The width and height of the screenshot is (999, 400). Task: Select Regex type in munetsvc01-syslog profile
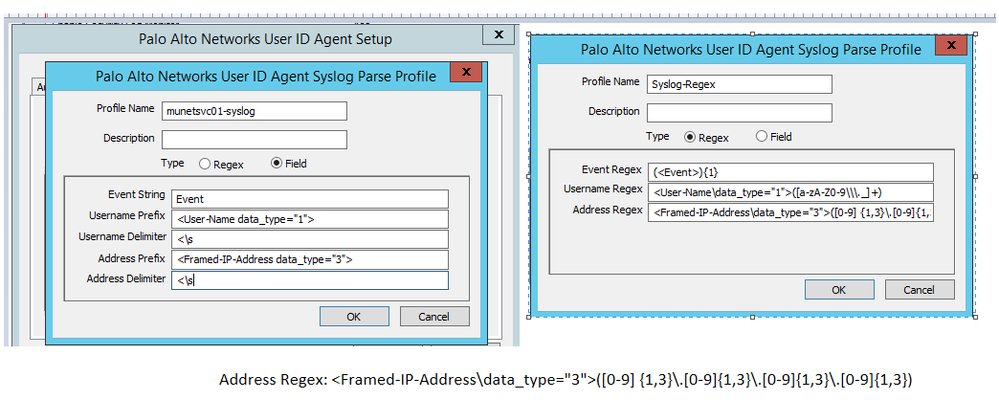205,164
